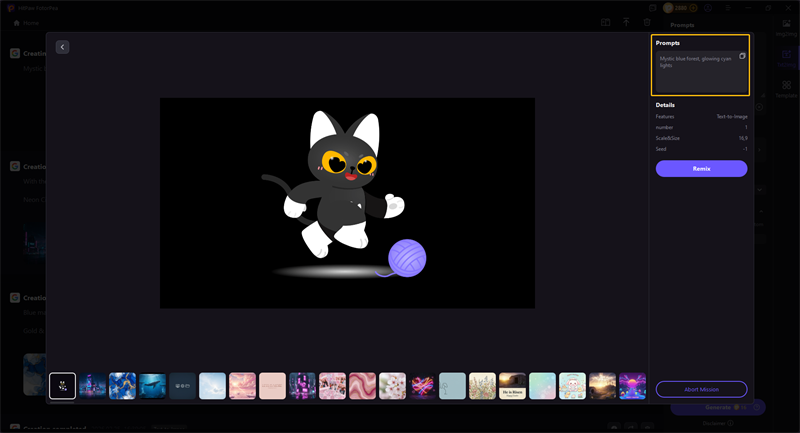Click the trash icon in background toolbar

[x=647, y=22]
